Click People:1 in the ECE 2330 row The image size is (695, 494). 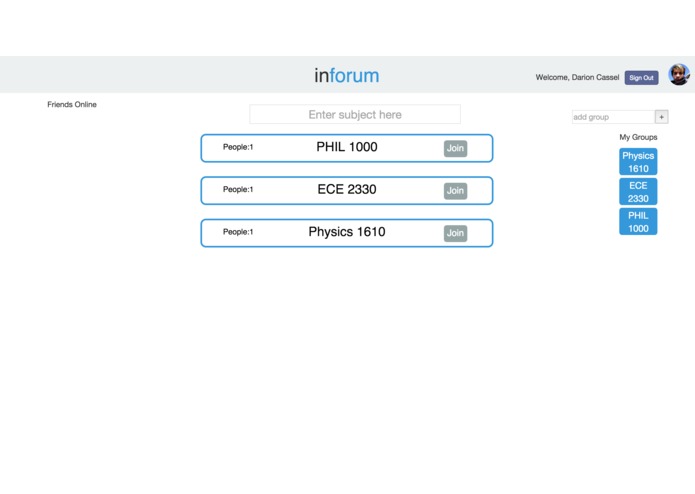[238, 189]
